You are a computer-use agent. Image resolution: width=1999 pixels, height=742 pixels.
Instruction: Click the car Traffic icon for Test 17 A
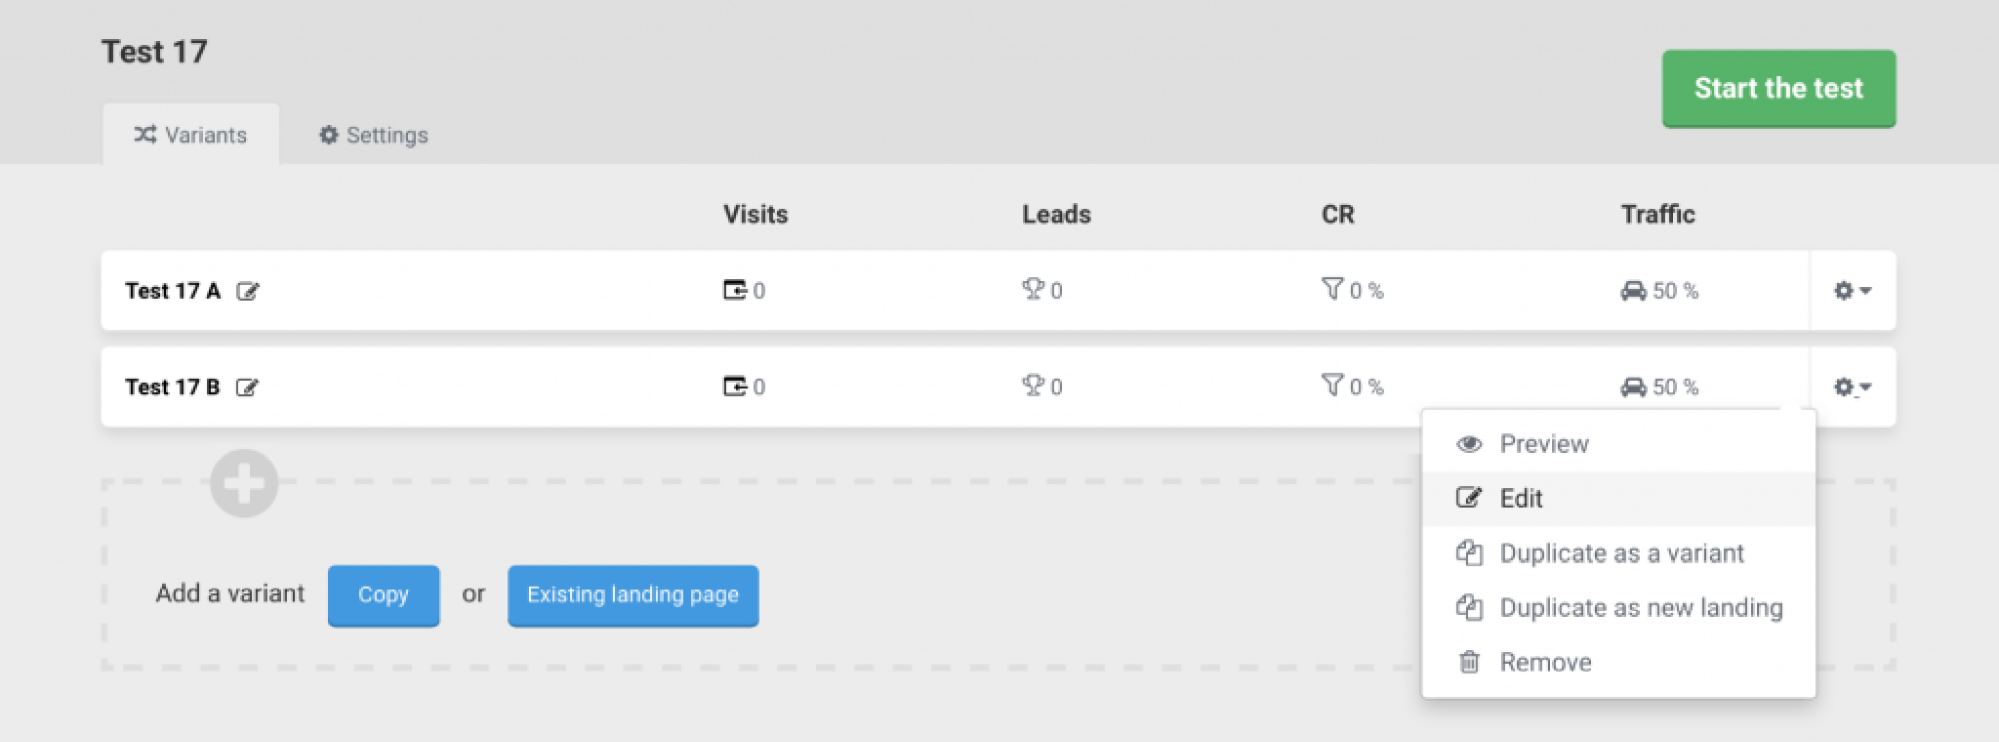pos(1634,290)
